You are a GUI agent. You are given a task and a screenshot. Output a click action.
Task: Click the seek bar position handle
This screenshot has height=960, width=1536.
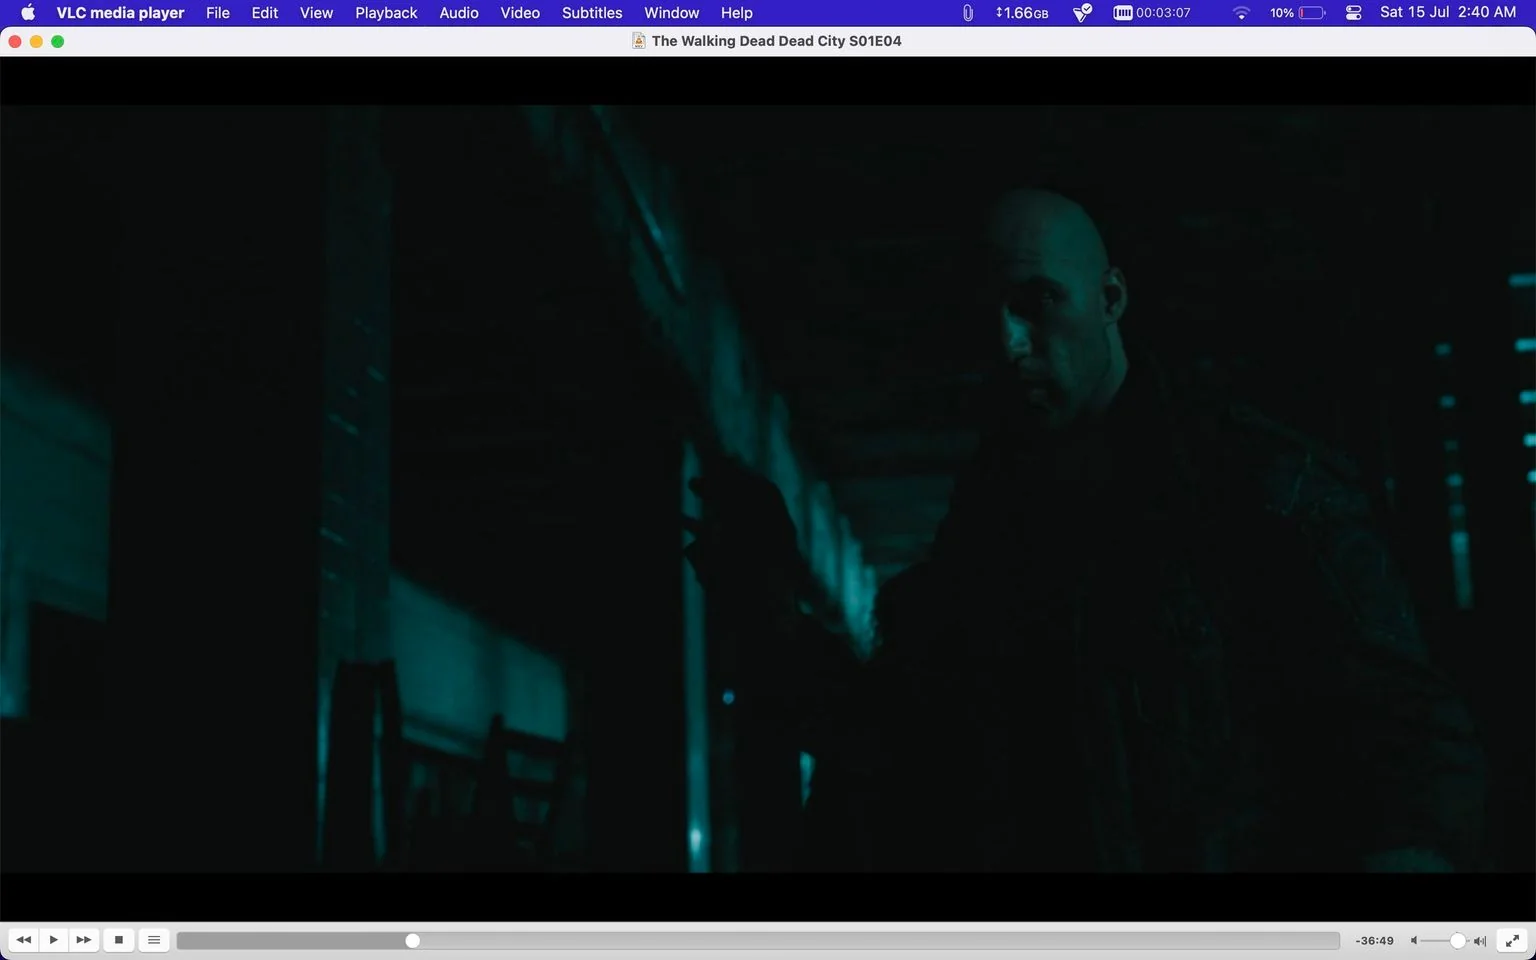[x=412, y=941]
